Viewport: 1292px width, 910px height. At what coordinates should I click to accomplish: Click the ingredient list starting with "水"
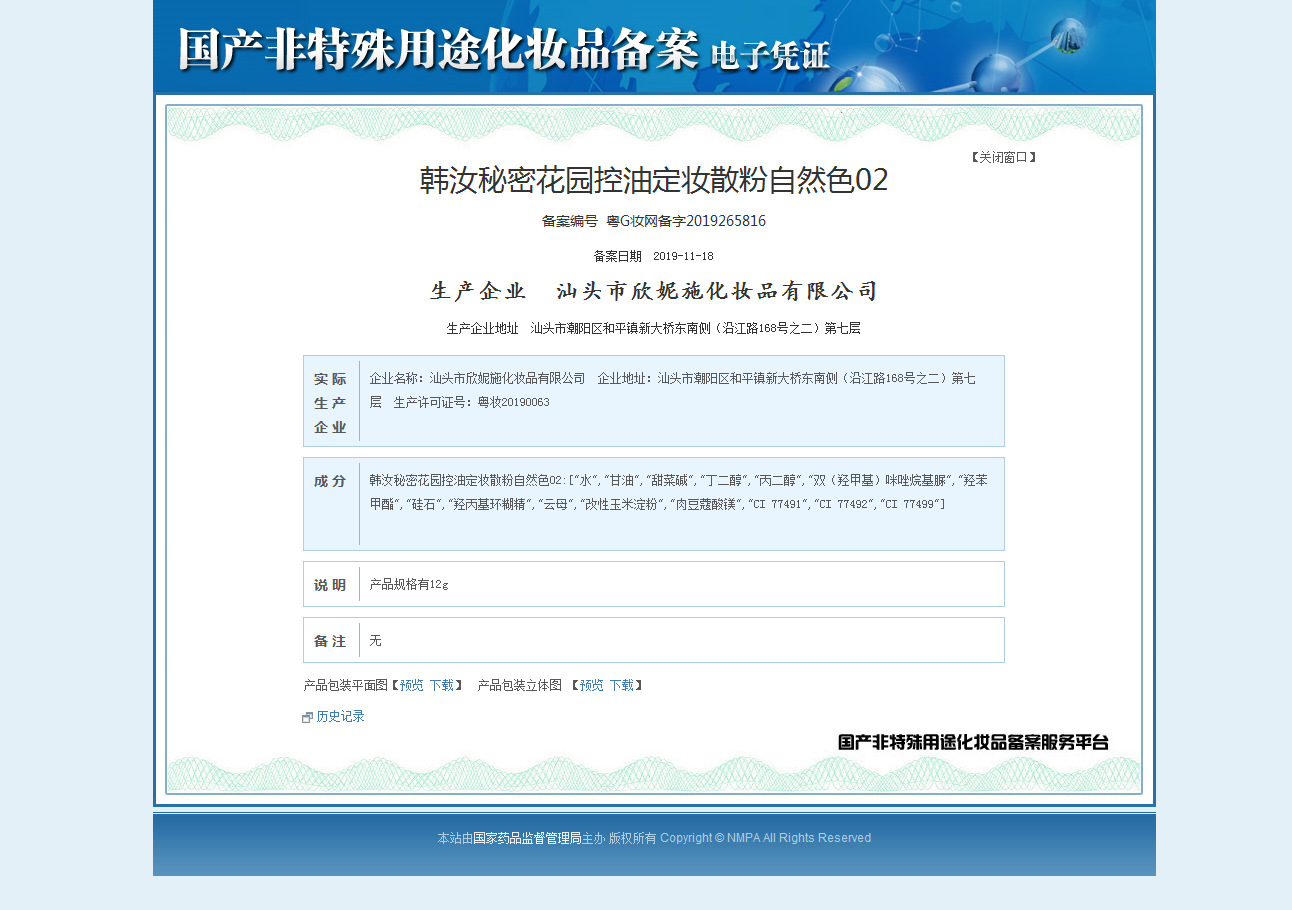coord(678,492)
